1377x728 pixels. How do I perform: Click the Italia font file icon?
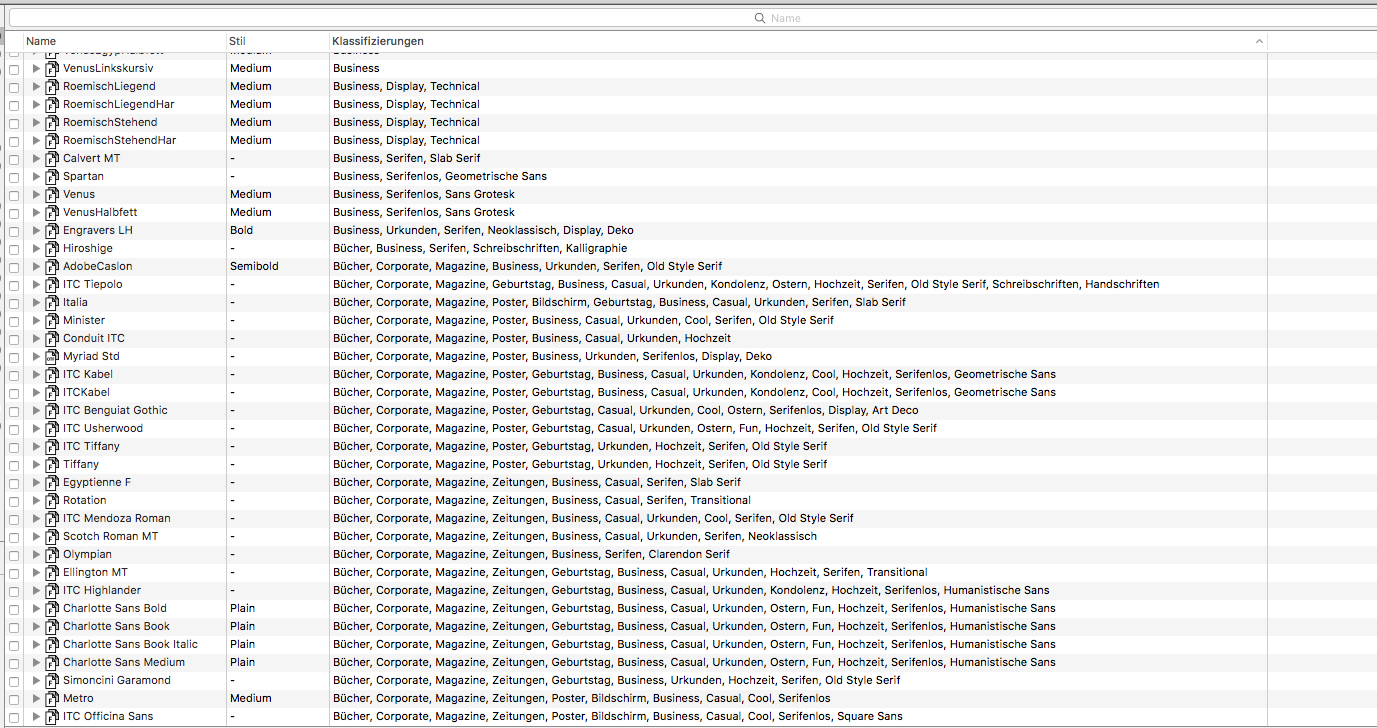click(52, 302)
